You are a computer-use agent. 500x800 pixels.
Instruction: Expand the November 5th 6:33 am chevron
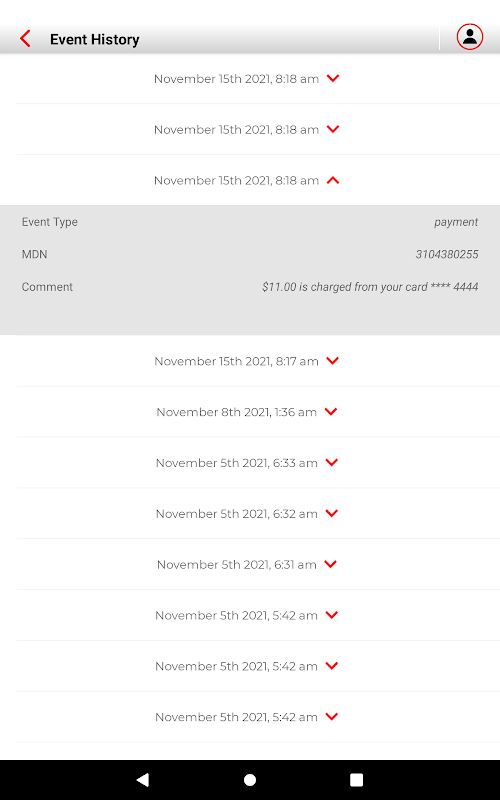[332, 462]
